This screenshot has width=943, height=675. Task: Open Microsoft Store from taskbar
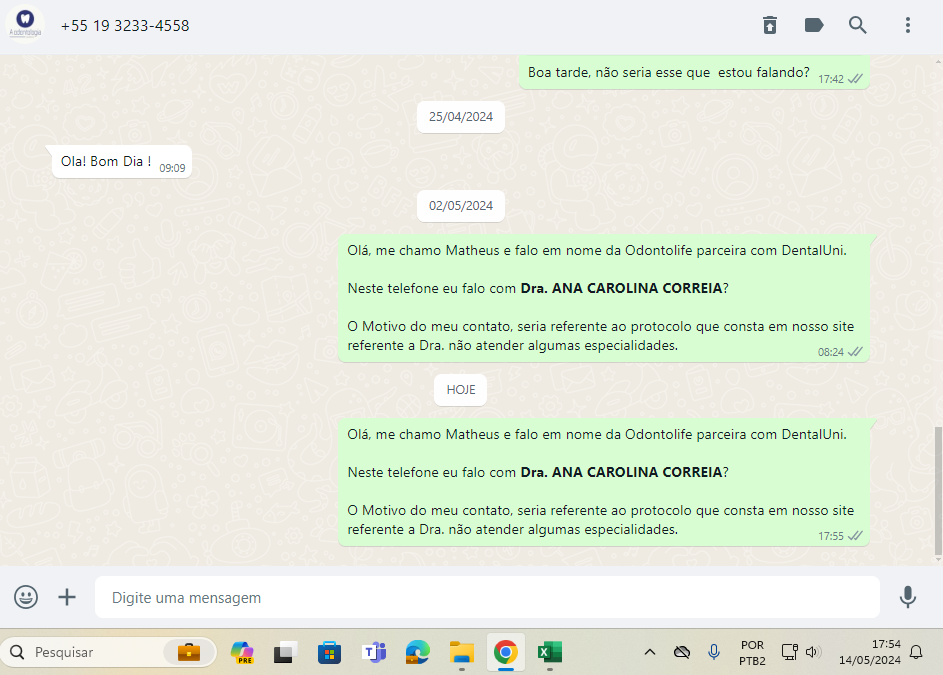point(330,652)
